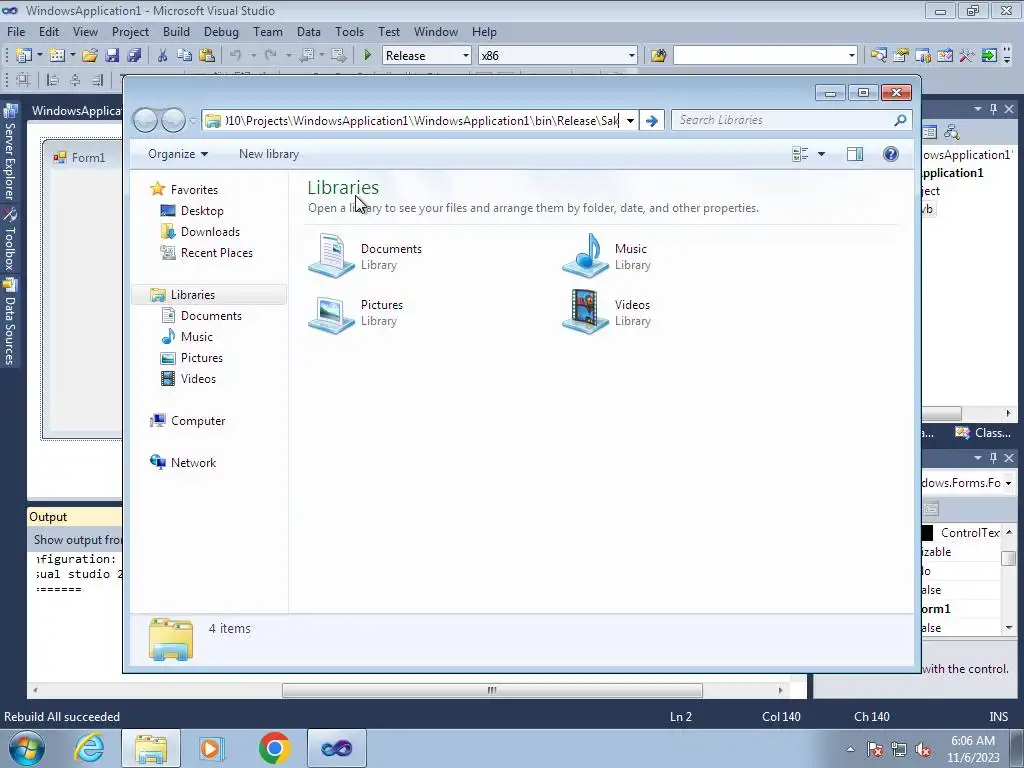Image resolution: width=1024 pixels, height=768 pixels.
Task: Open the File menu
Action: [x=16, y=31]
